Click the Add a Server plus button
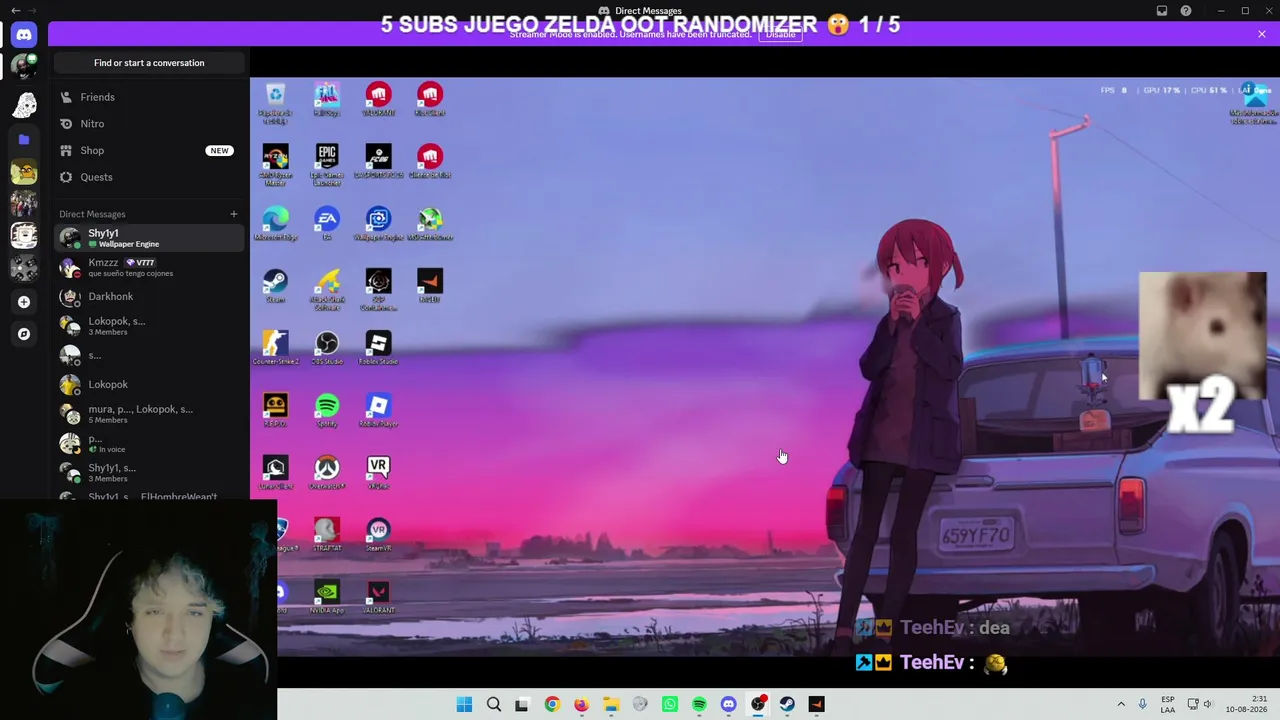 [x=24, y=302]
